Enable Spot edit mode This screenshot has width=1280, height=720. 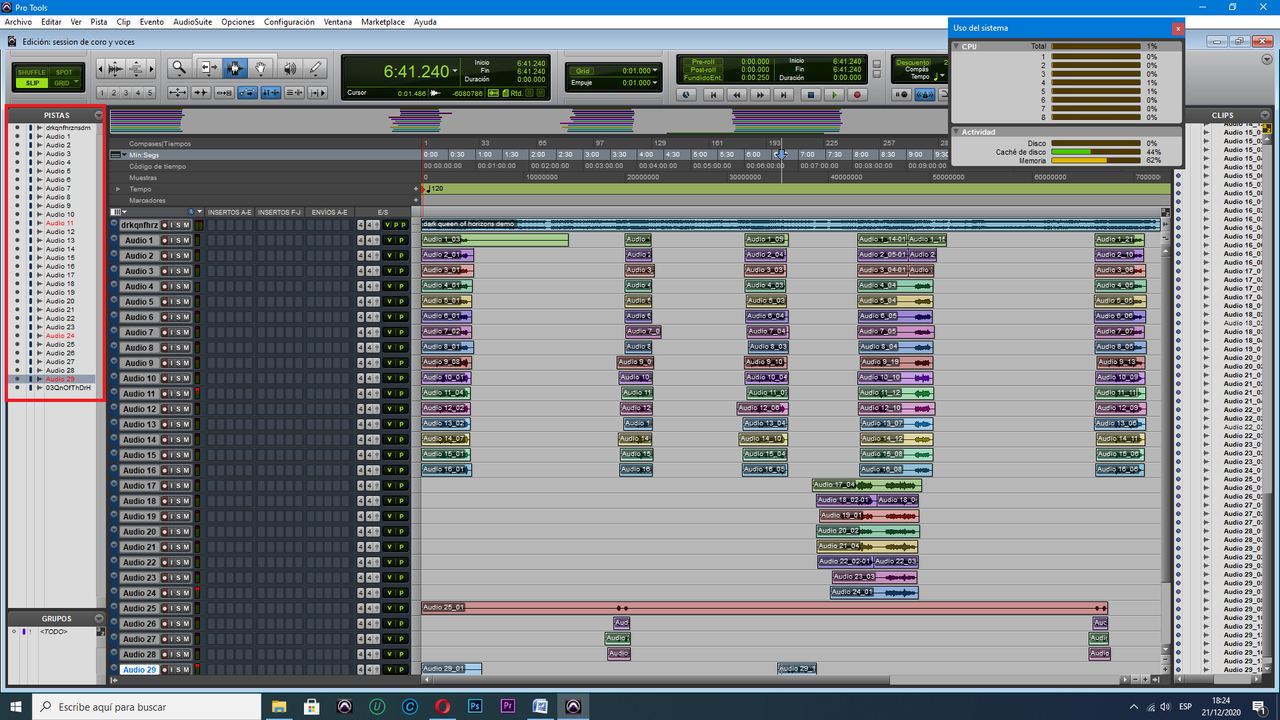point(64,72)
